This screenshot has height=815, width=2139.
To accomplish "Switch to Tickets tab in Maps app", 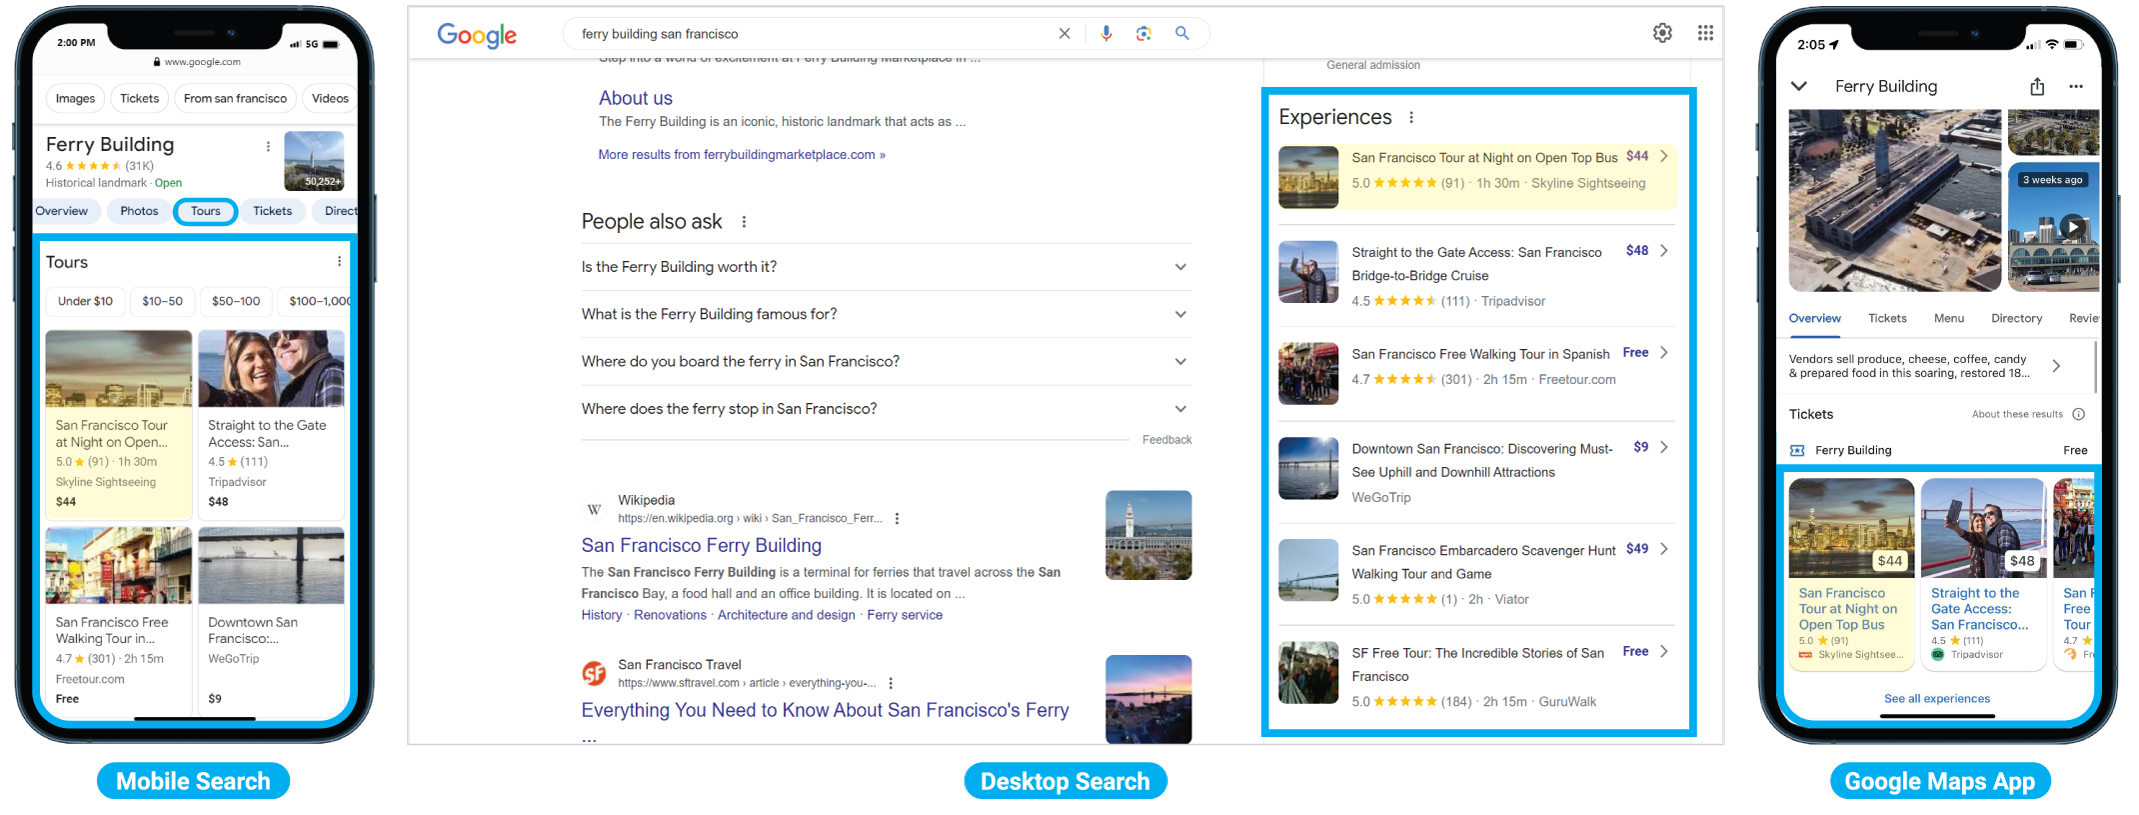I will point(1887,319).
